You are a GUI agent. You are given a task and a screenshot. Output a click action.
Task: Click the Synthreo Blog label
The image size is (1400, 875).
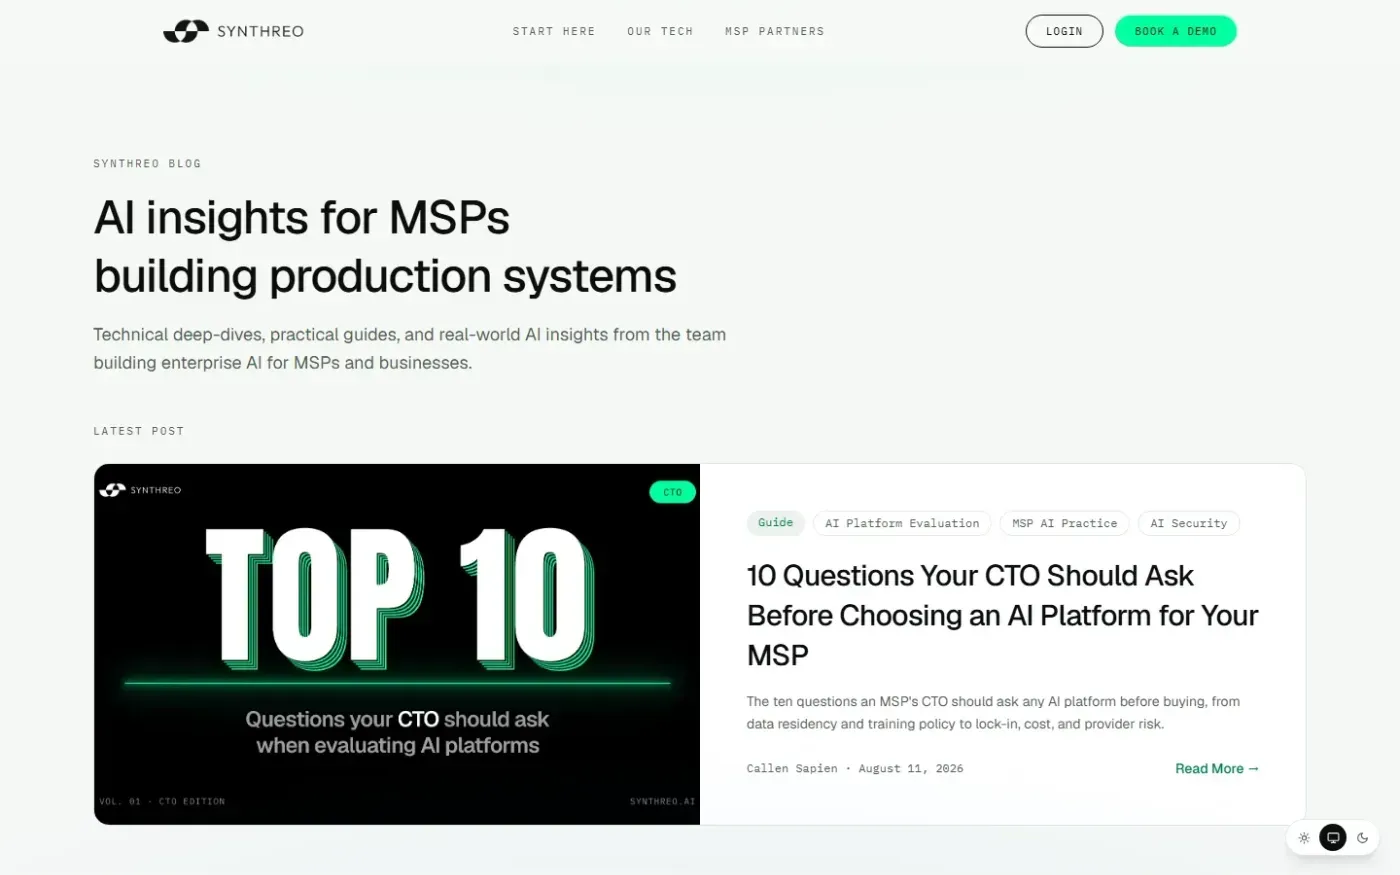(147, 163)
